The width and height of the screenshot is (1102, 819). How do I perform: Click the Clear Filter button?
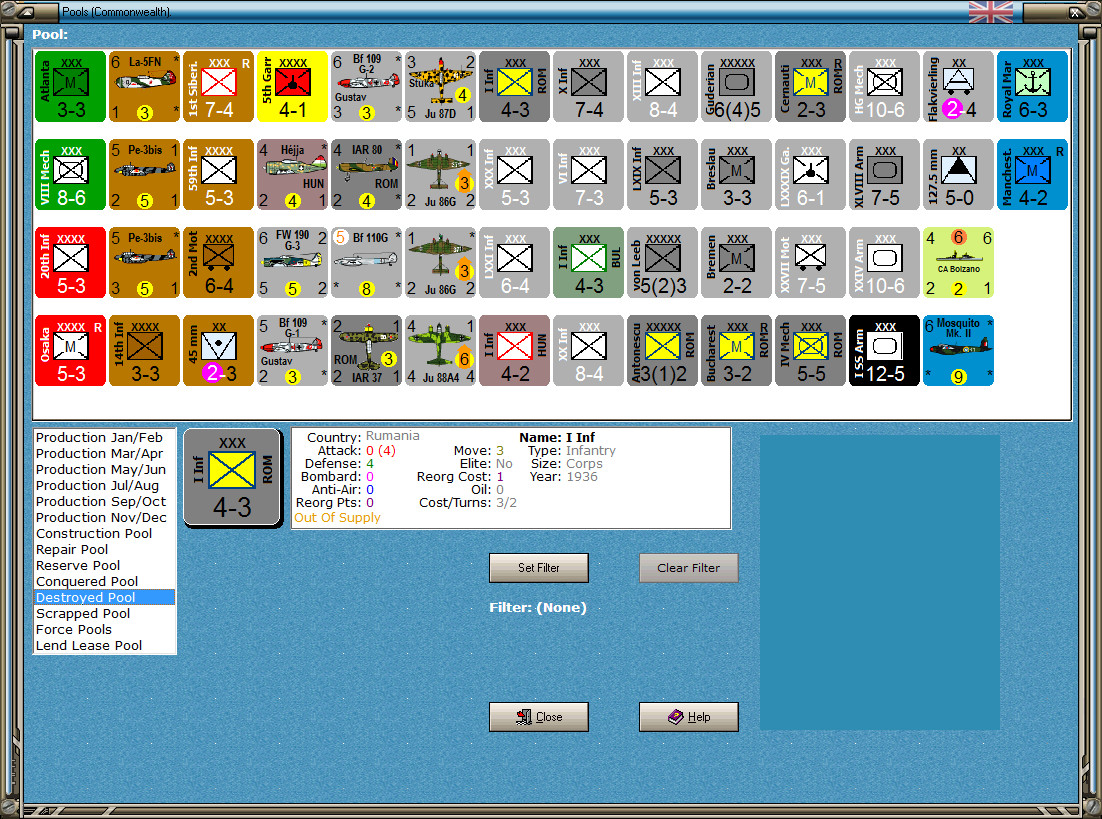point(689,568)
